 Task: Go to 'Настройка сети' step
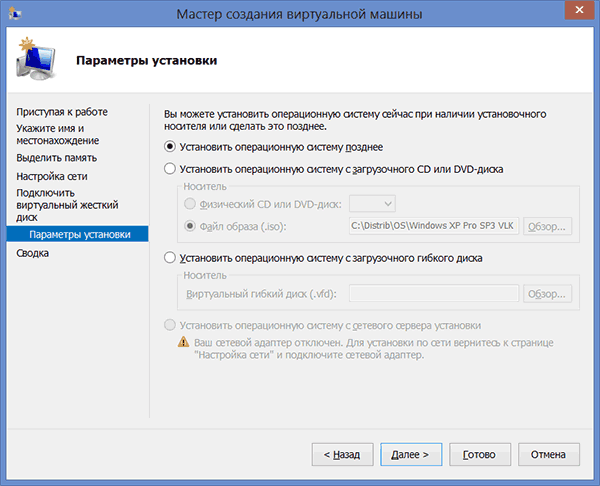point(52,176)
